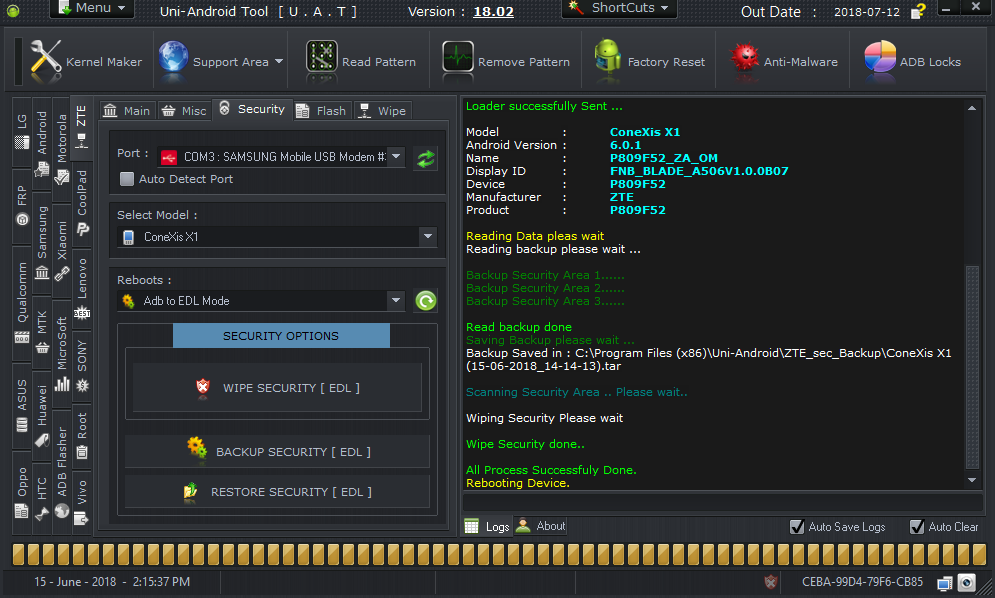Open the Huawei brand side tab

42,415
